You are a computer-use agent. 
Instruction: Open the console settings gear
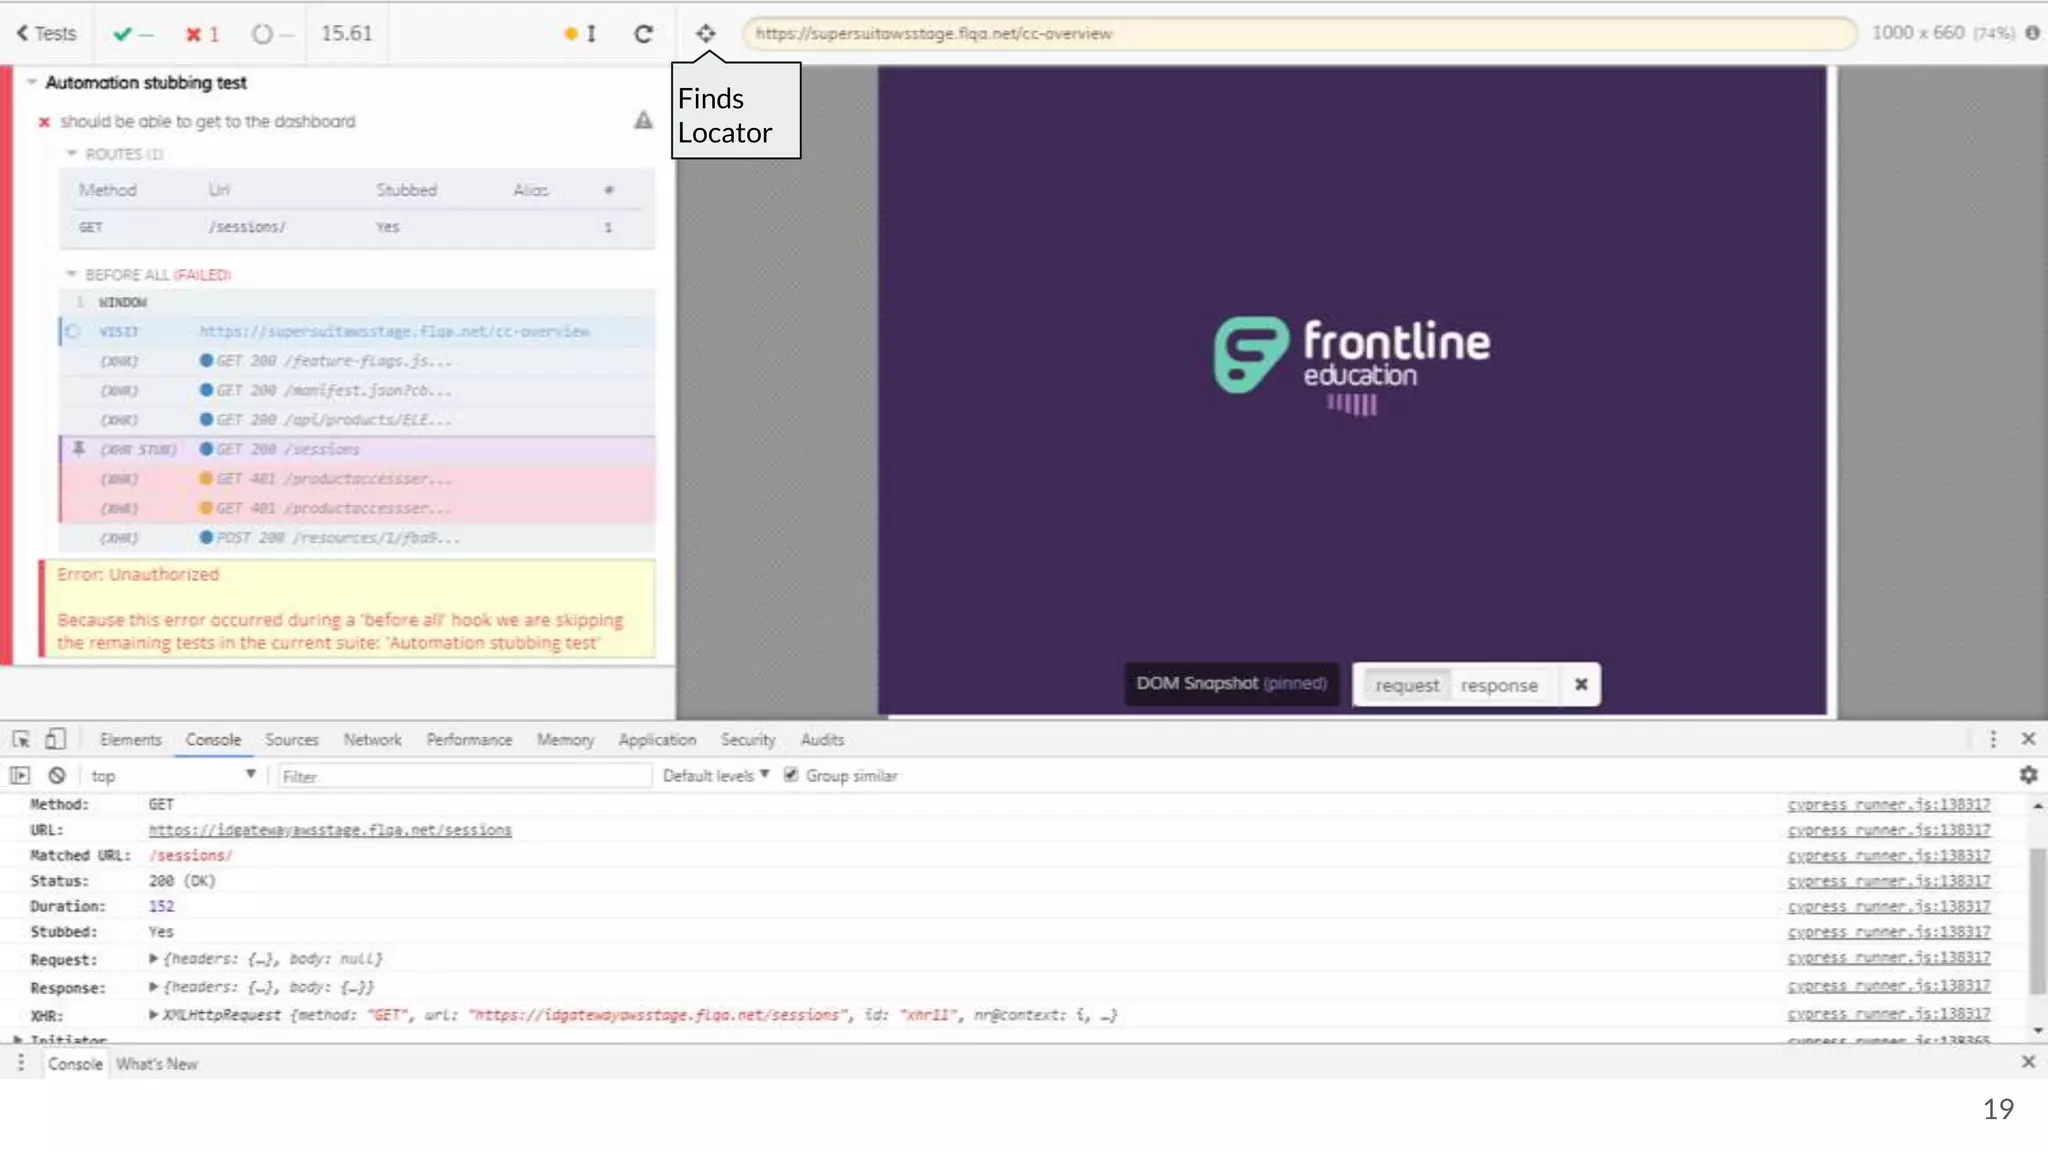2028,775
